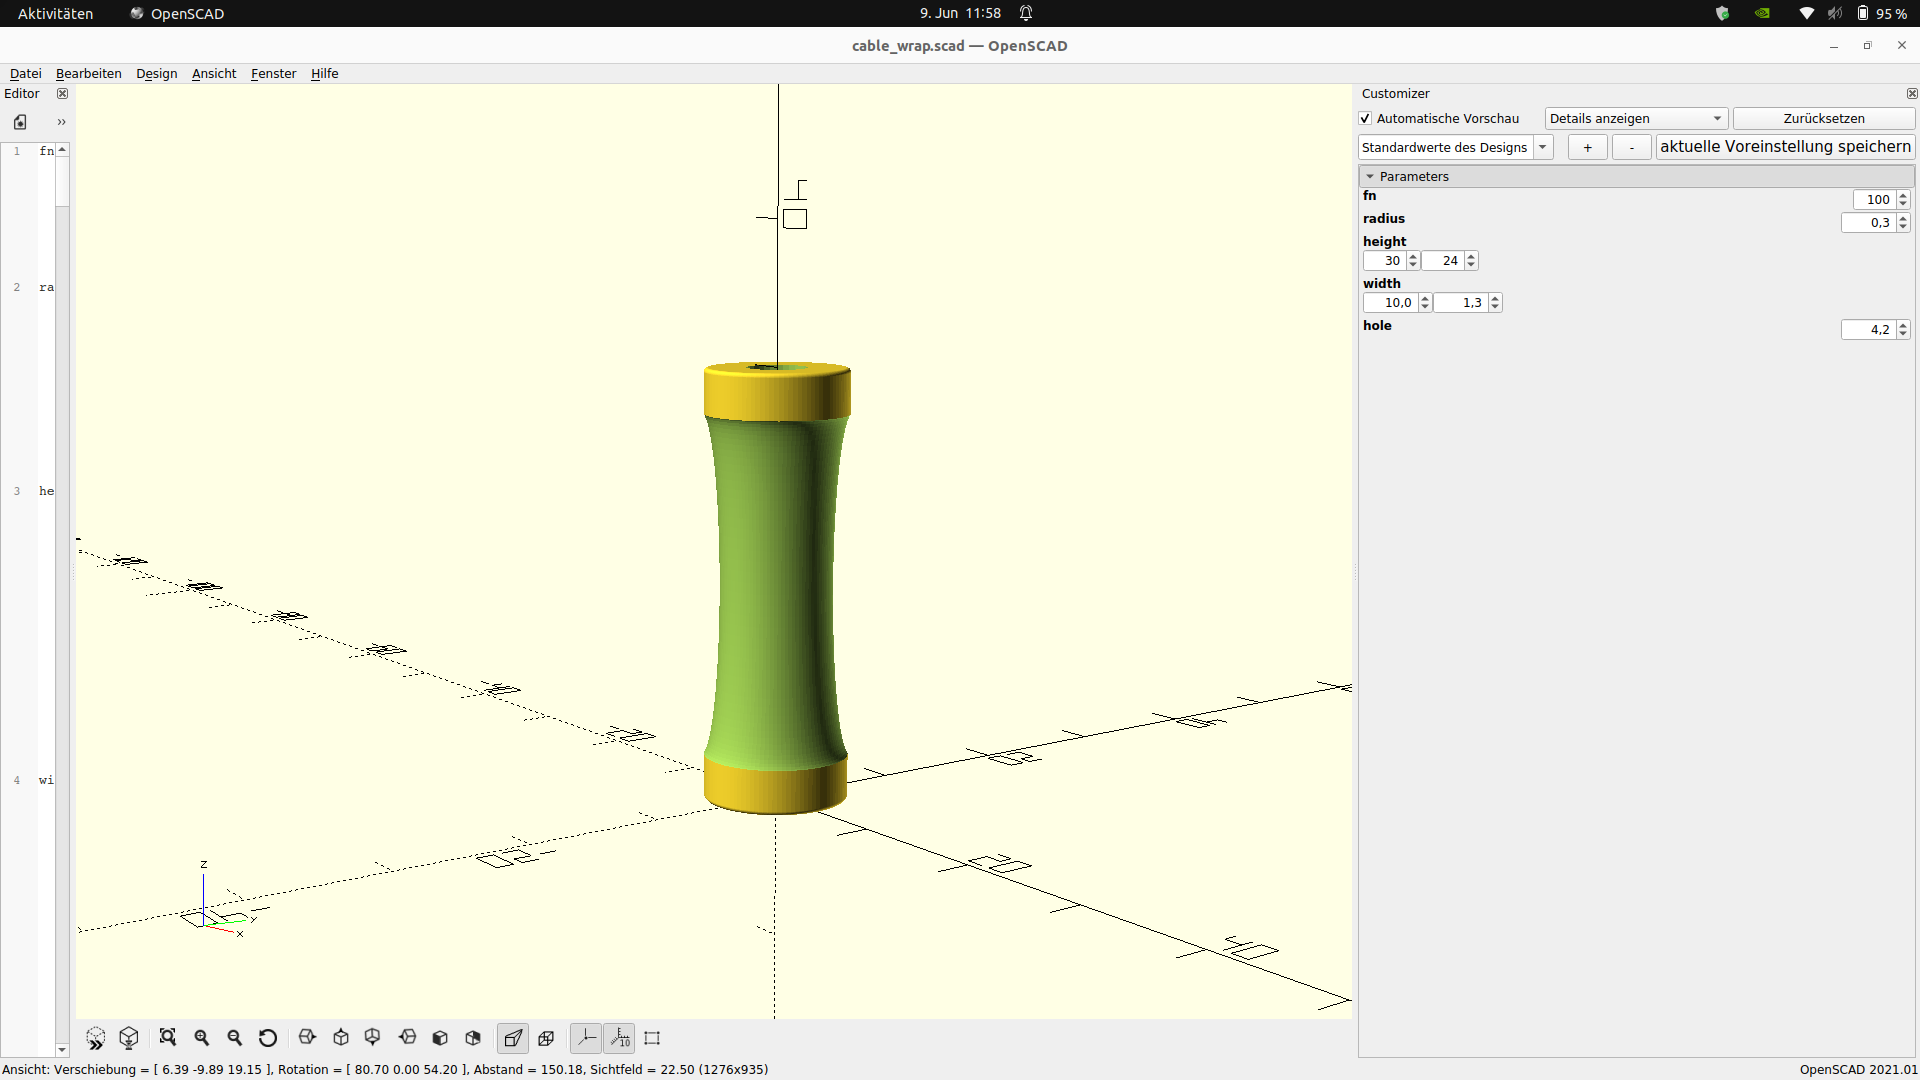
Task: Open the Ansicht menu
Action: tap(213, 73)
